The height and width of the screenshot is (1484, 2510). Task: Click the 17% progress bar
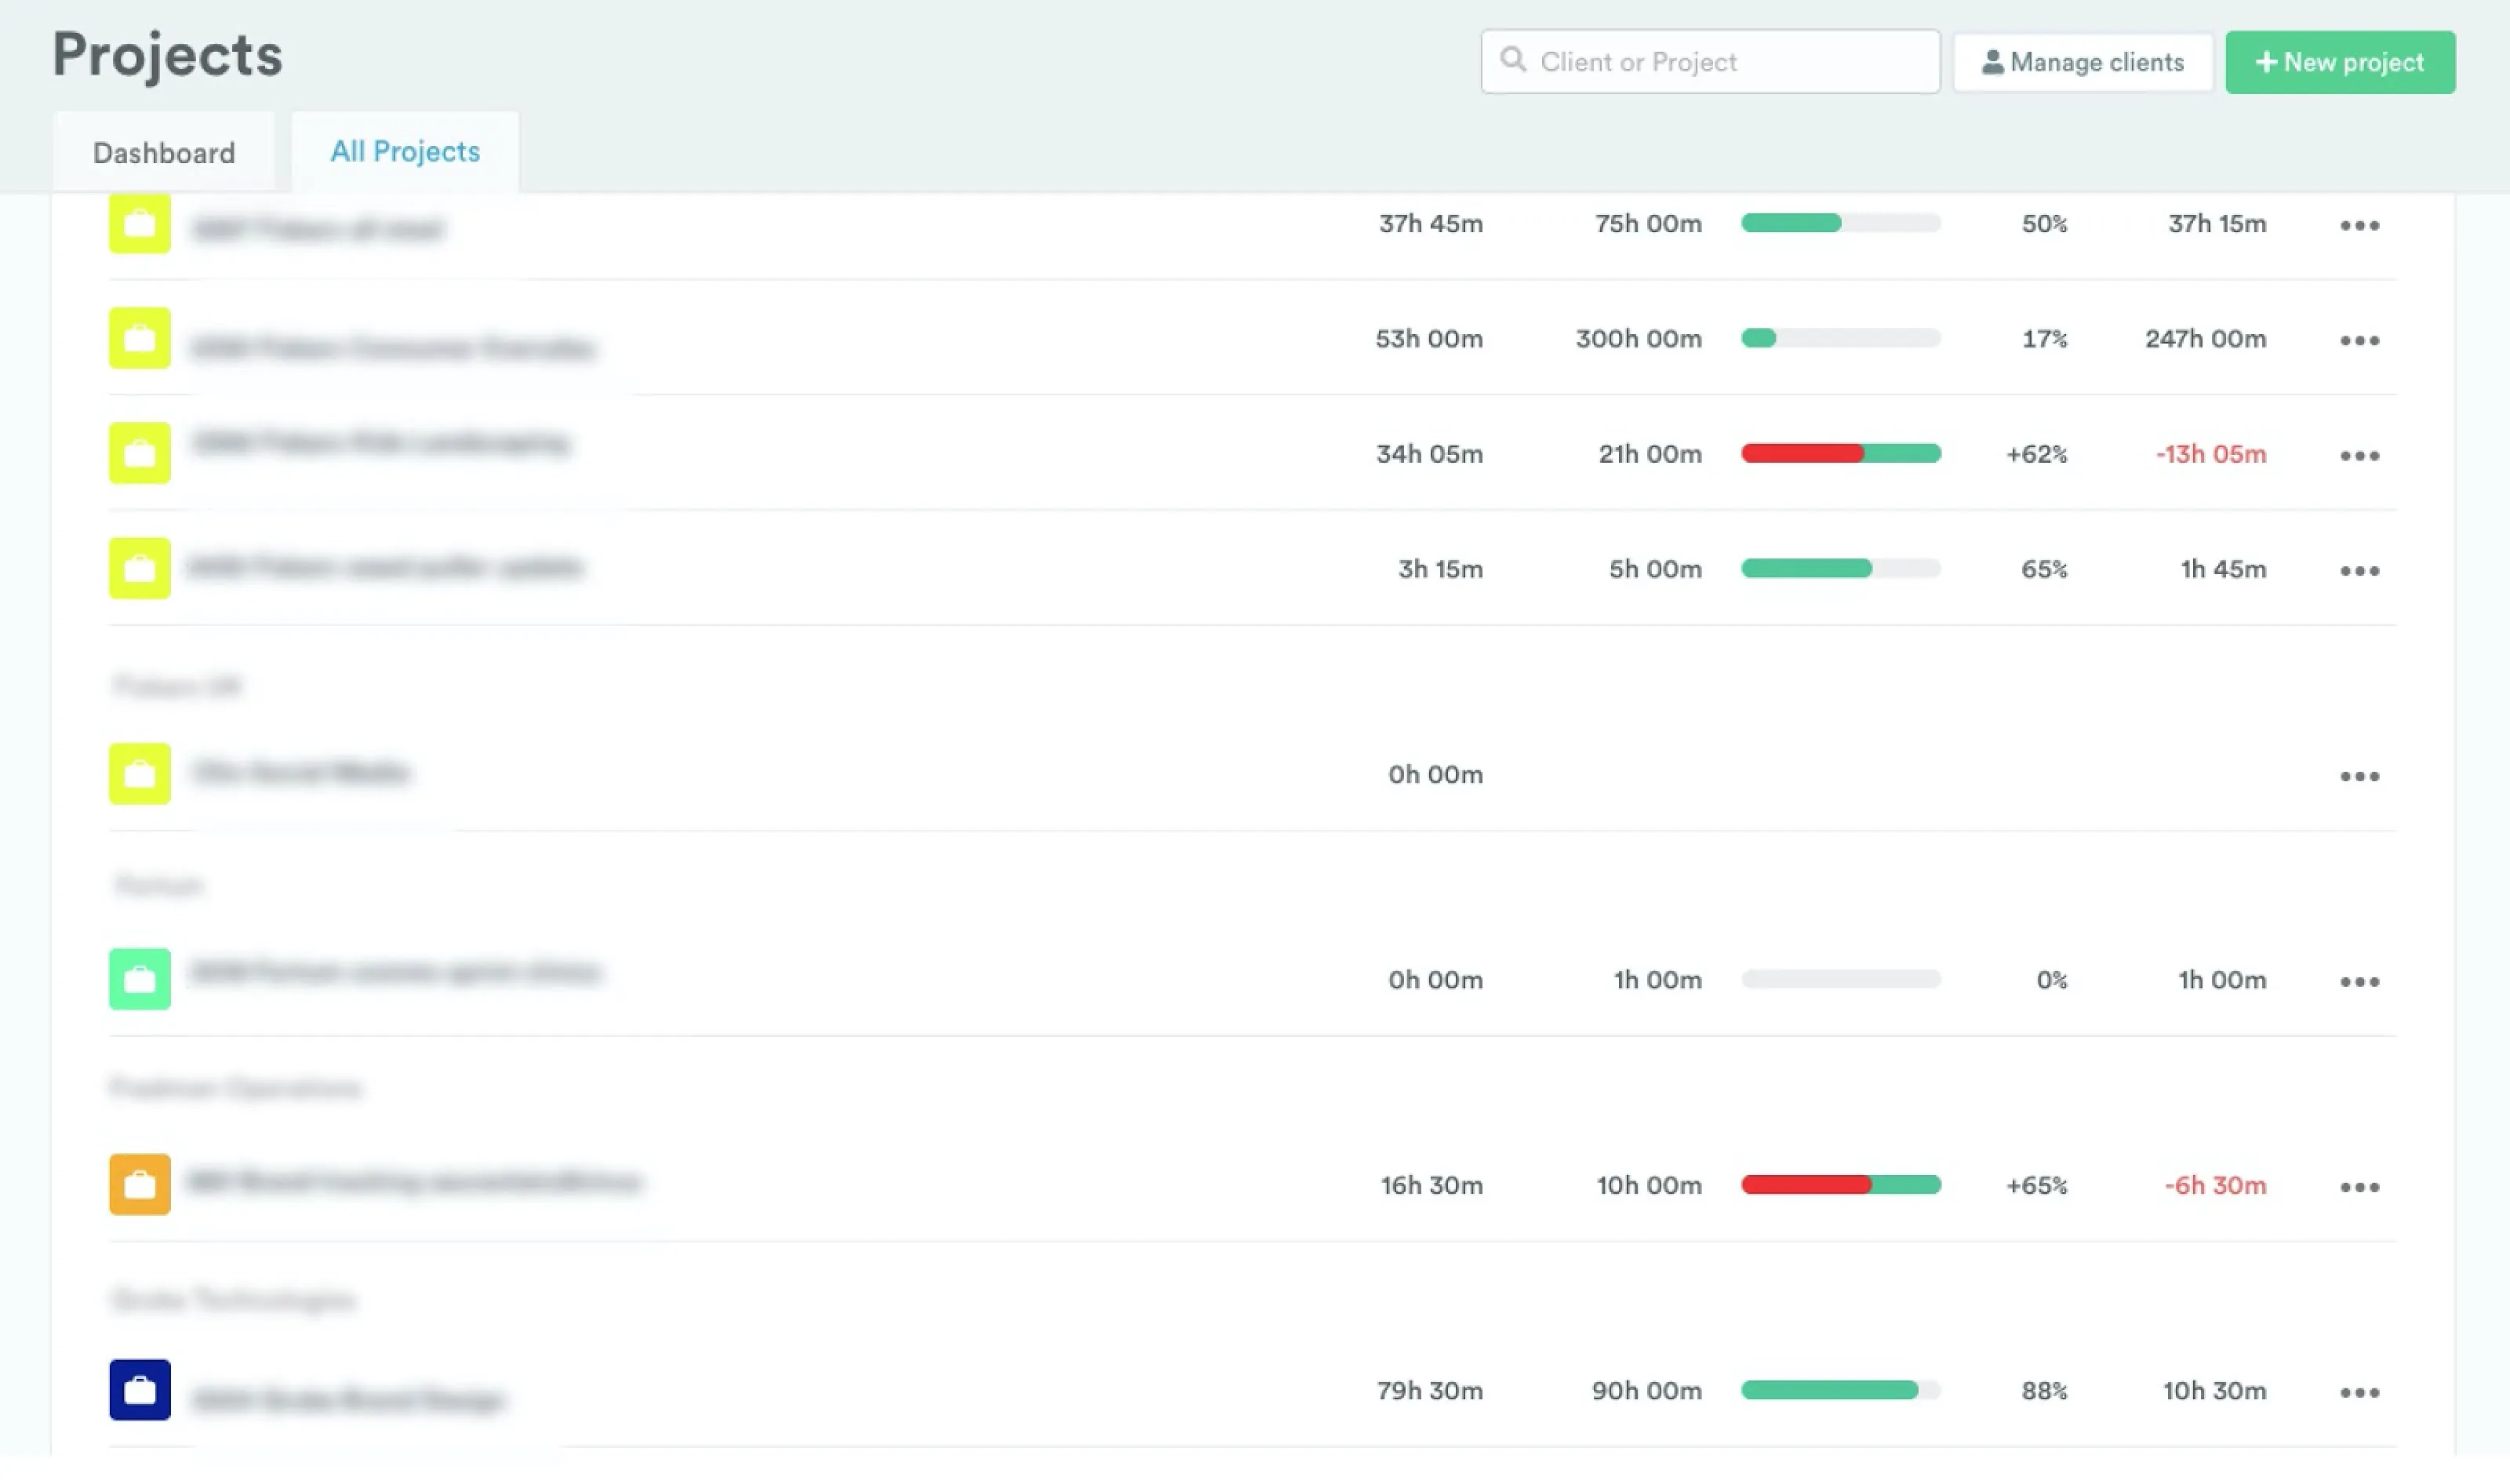tap(1840, 338)
